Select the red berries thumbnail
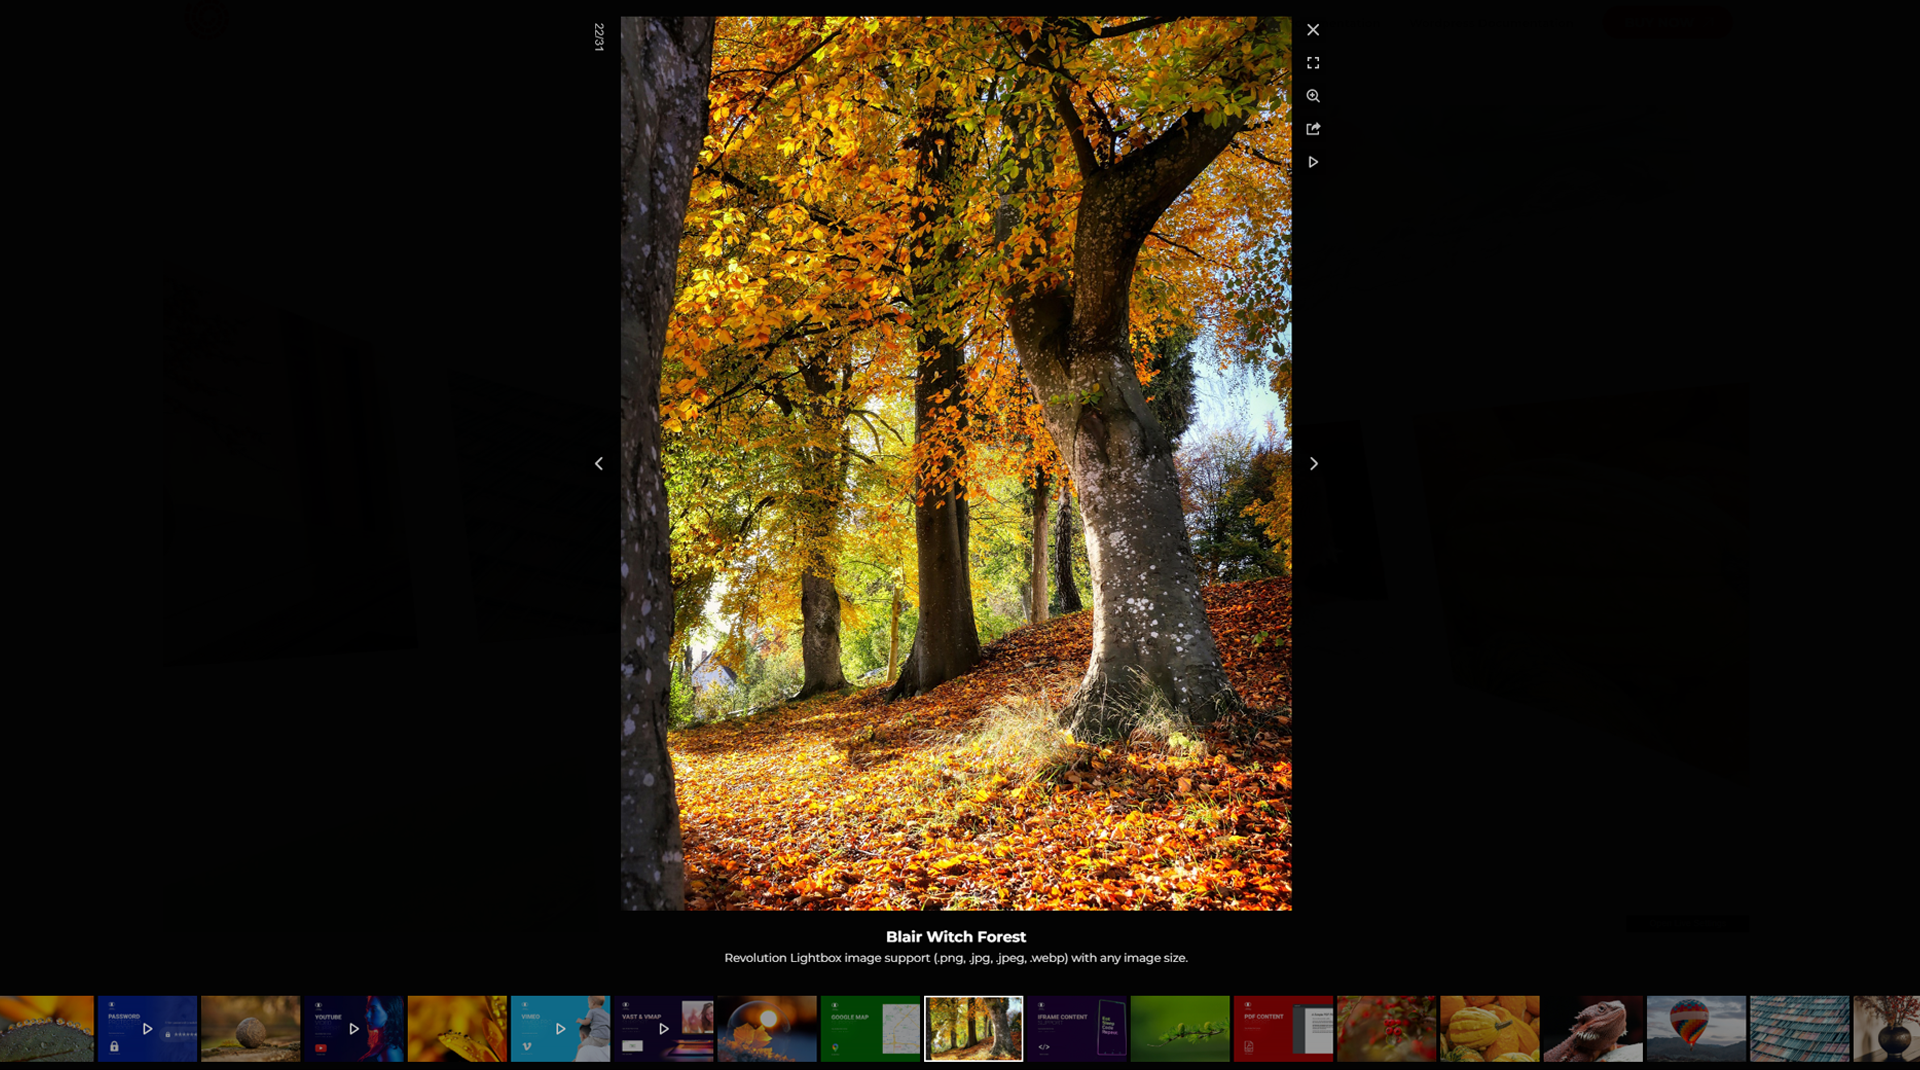The width and height of the screenshot is (1920, 1070). click(1386, 1028)
